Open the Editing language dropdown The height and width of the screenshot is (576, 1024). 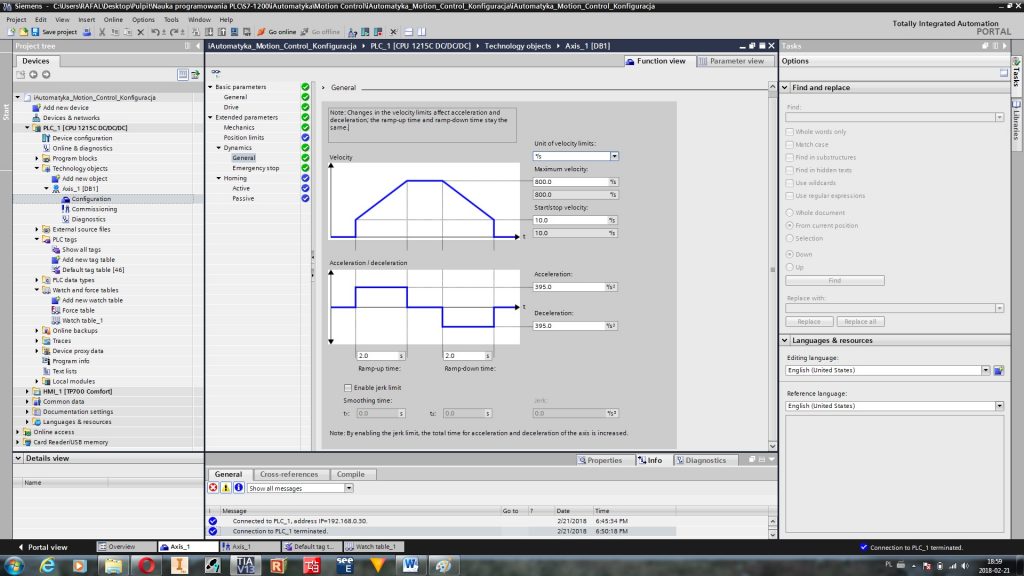coord(985,370)
